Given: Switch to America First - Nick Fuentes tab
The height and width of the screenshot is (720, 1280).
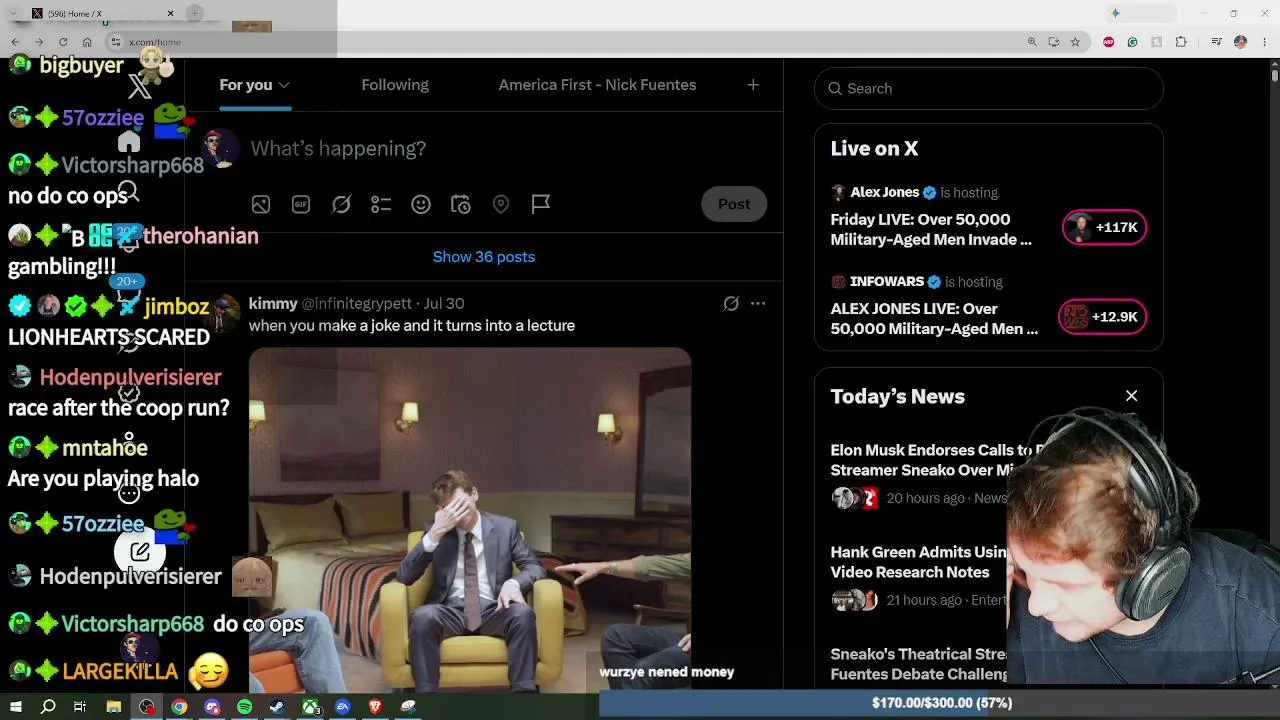Looking at the screenshot, I should point(597,85).
